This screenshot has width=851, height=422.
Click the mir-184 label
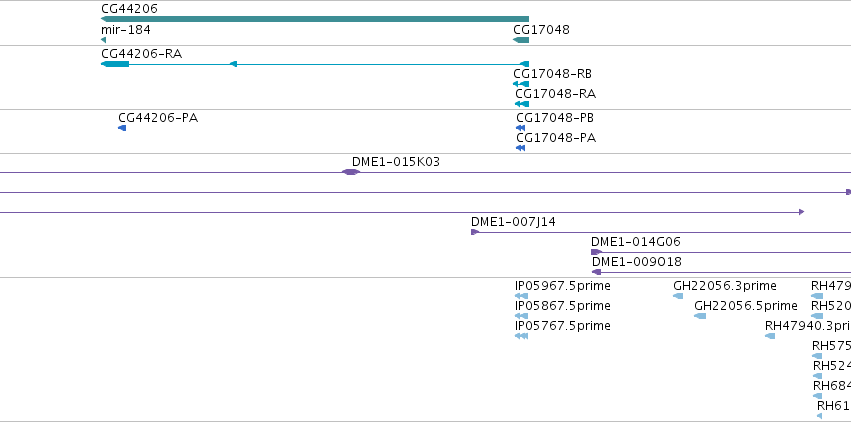126,29
